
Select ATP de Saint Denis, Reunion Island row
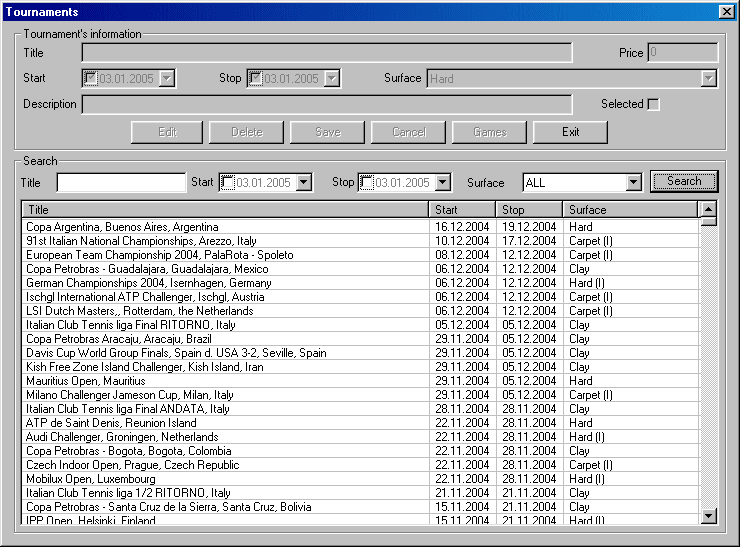pyautogui.click(x=360, y=423)
